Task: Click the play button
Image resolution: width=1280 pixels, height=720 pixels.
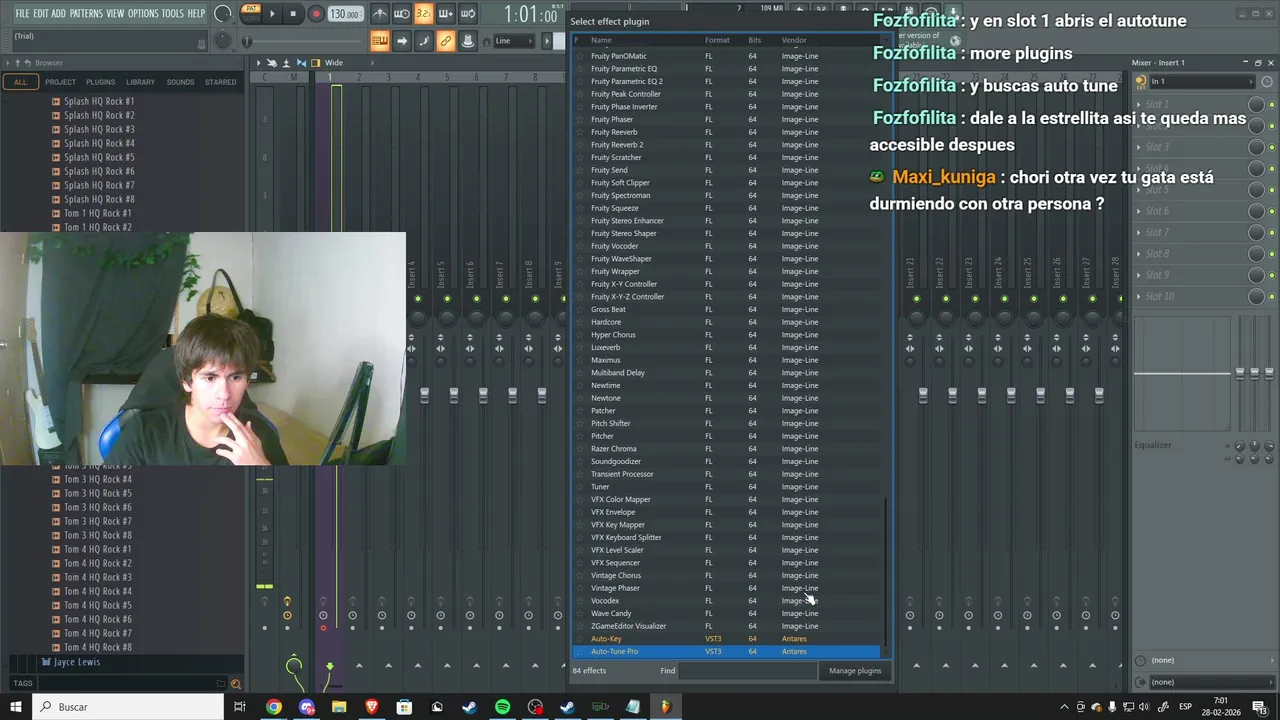Action: coord(272,14)
